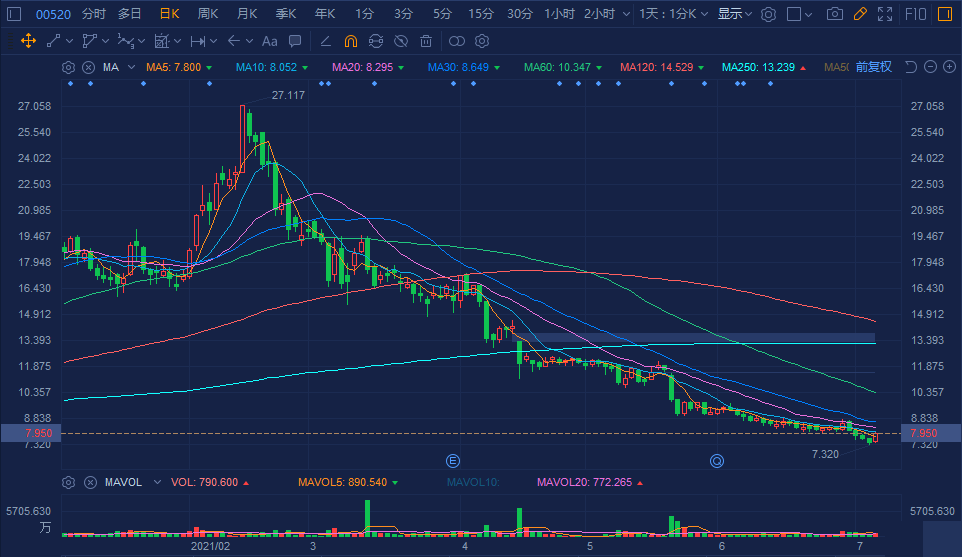Screen dimensions: 962x557
Task: Open the layout square dropdown
Action: 799,13
